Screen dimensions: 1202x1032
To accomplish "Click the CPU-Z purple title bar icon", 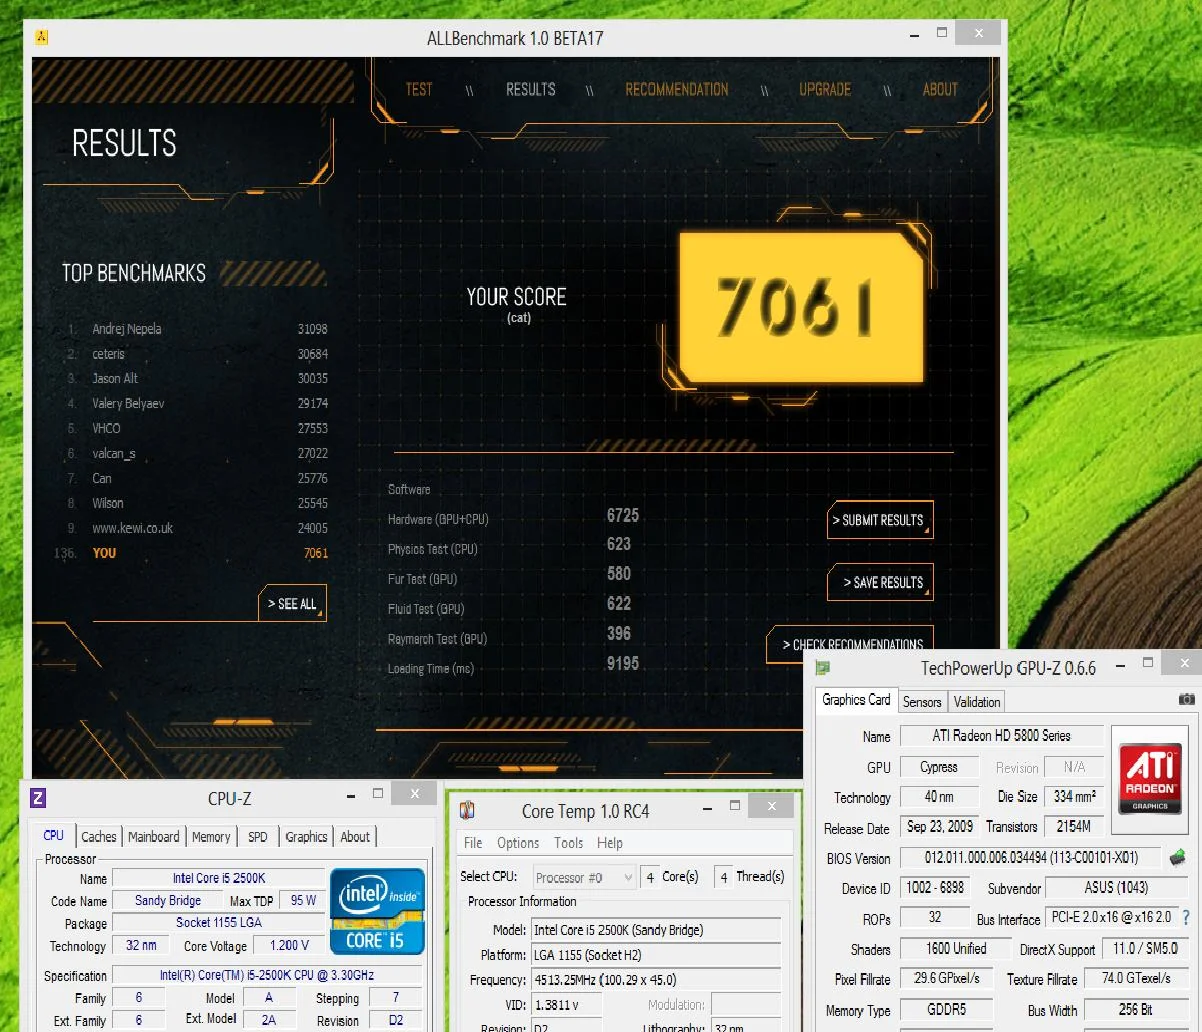I will [38, 797].
